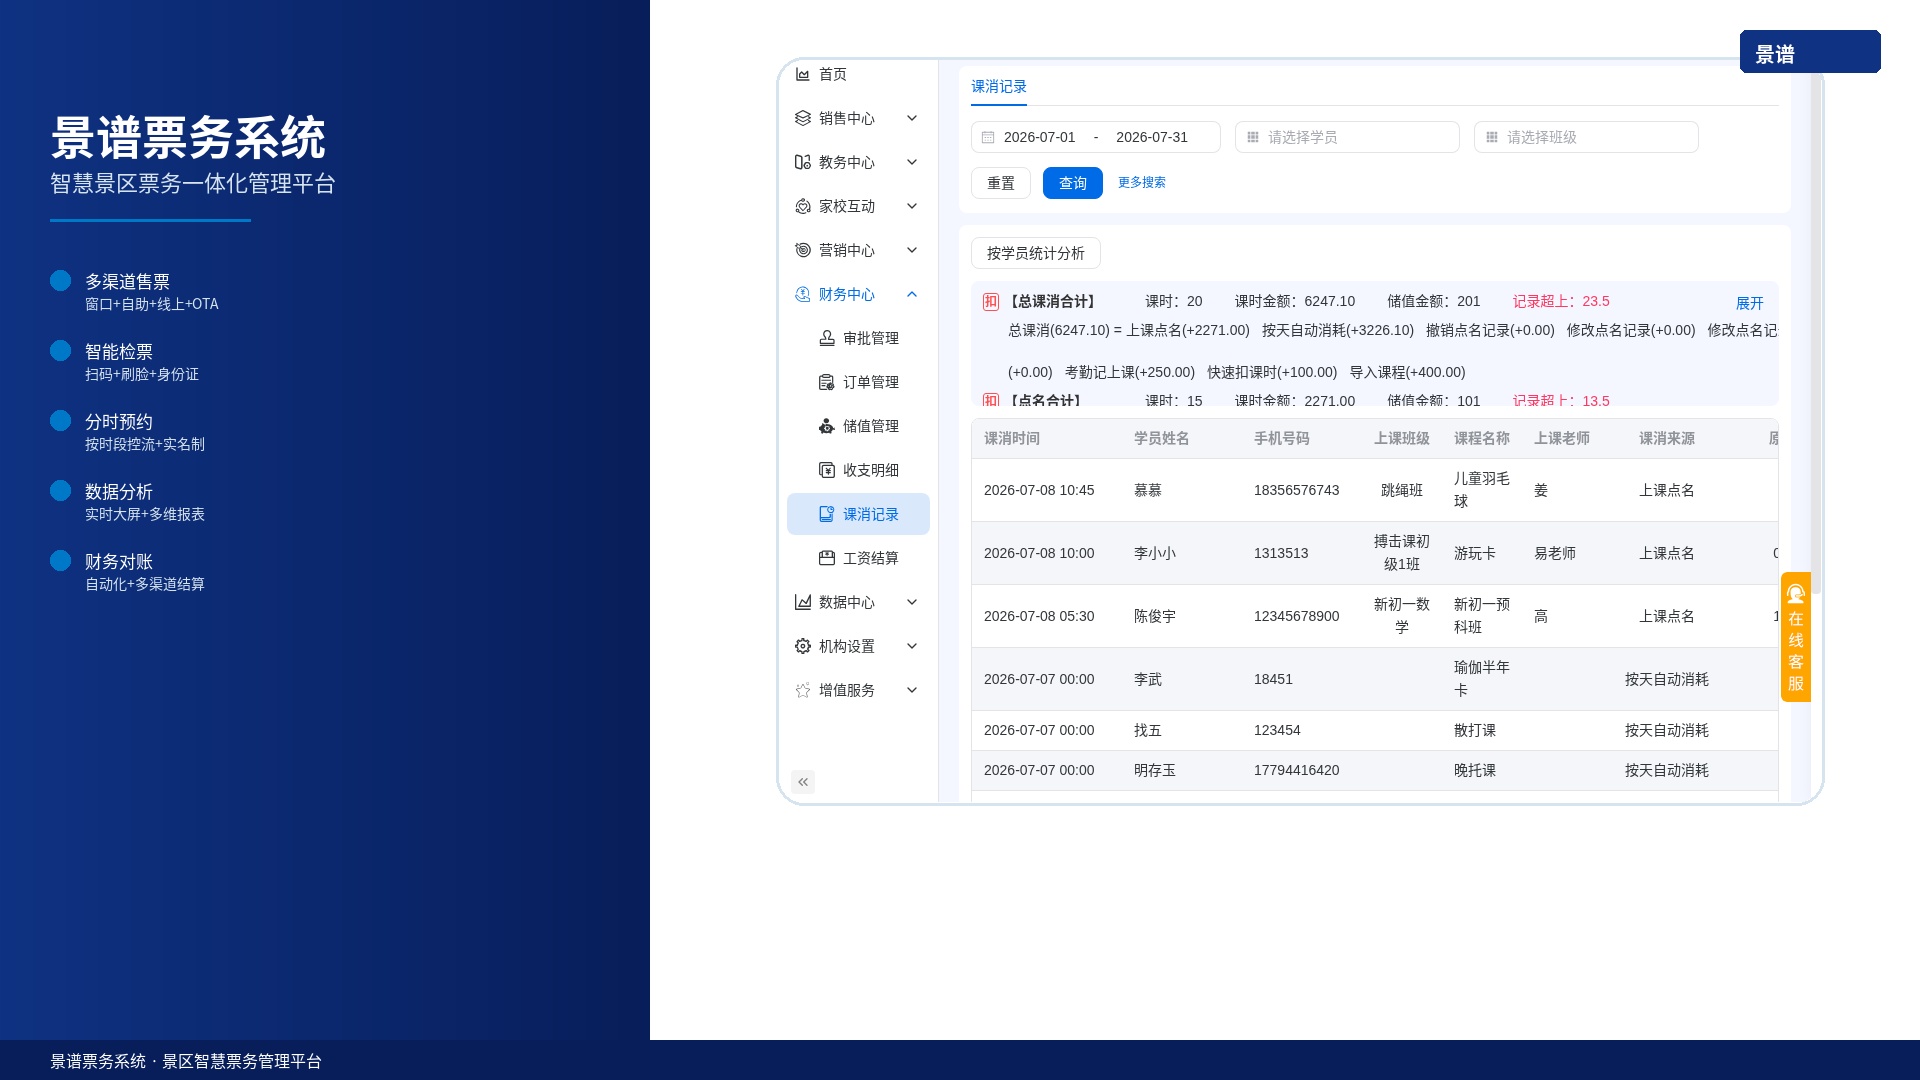1920x1080 pixels.
Task: Expand the 营销中心 menu chevron
Action: point(911,250)
